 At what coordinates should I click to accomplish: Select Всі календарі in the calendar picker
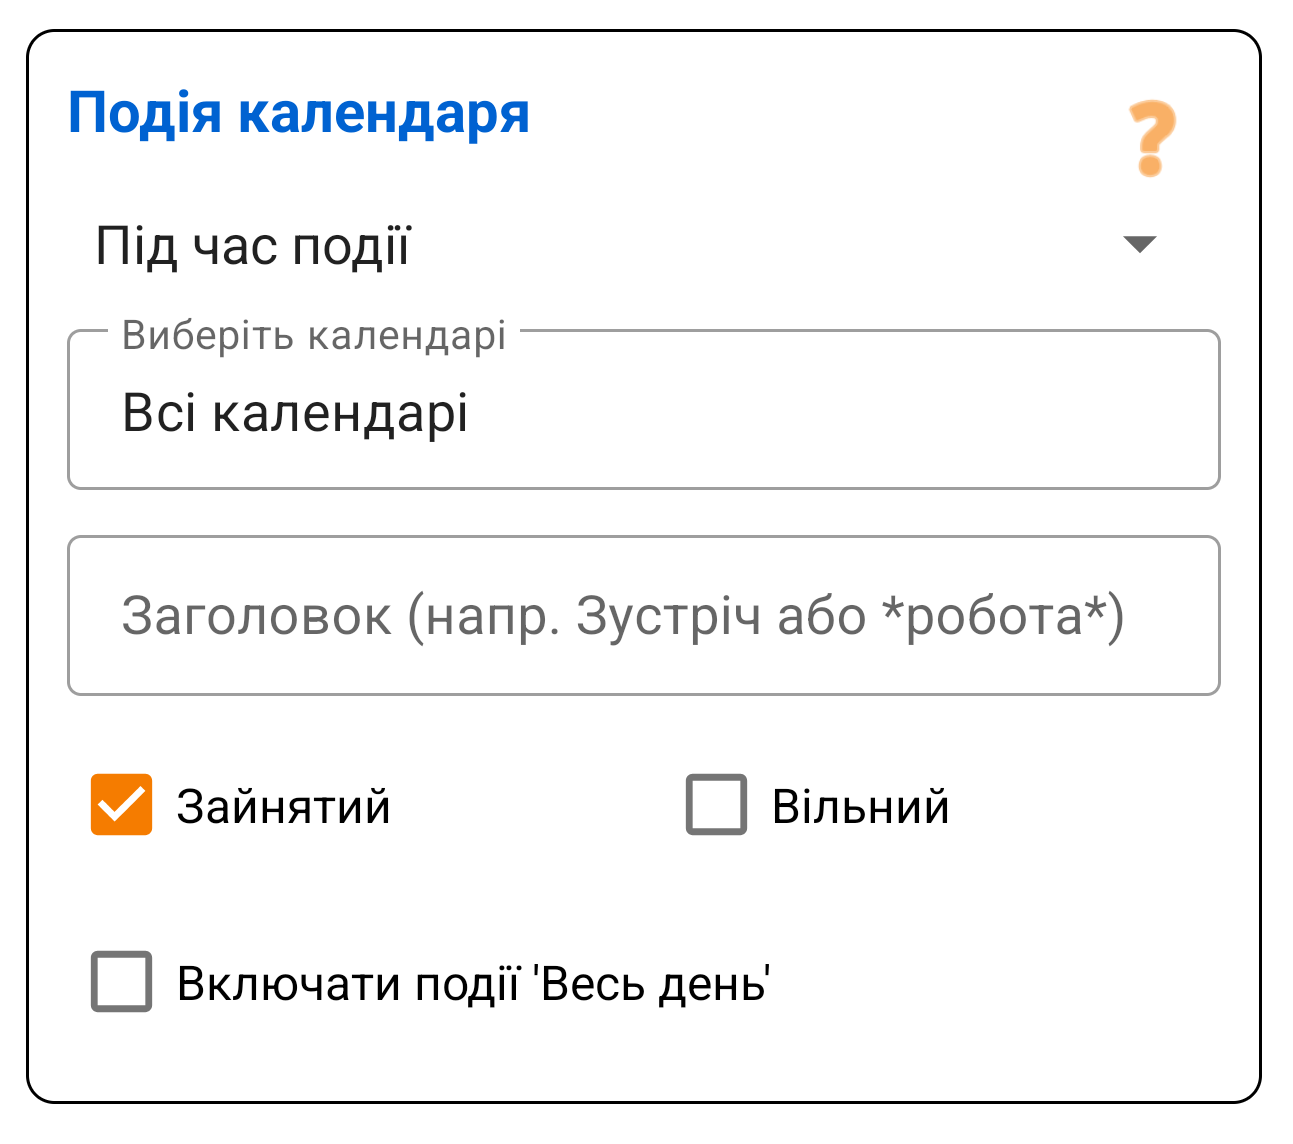pyautogui.click(x=295, y=412)
